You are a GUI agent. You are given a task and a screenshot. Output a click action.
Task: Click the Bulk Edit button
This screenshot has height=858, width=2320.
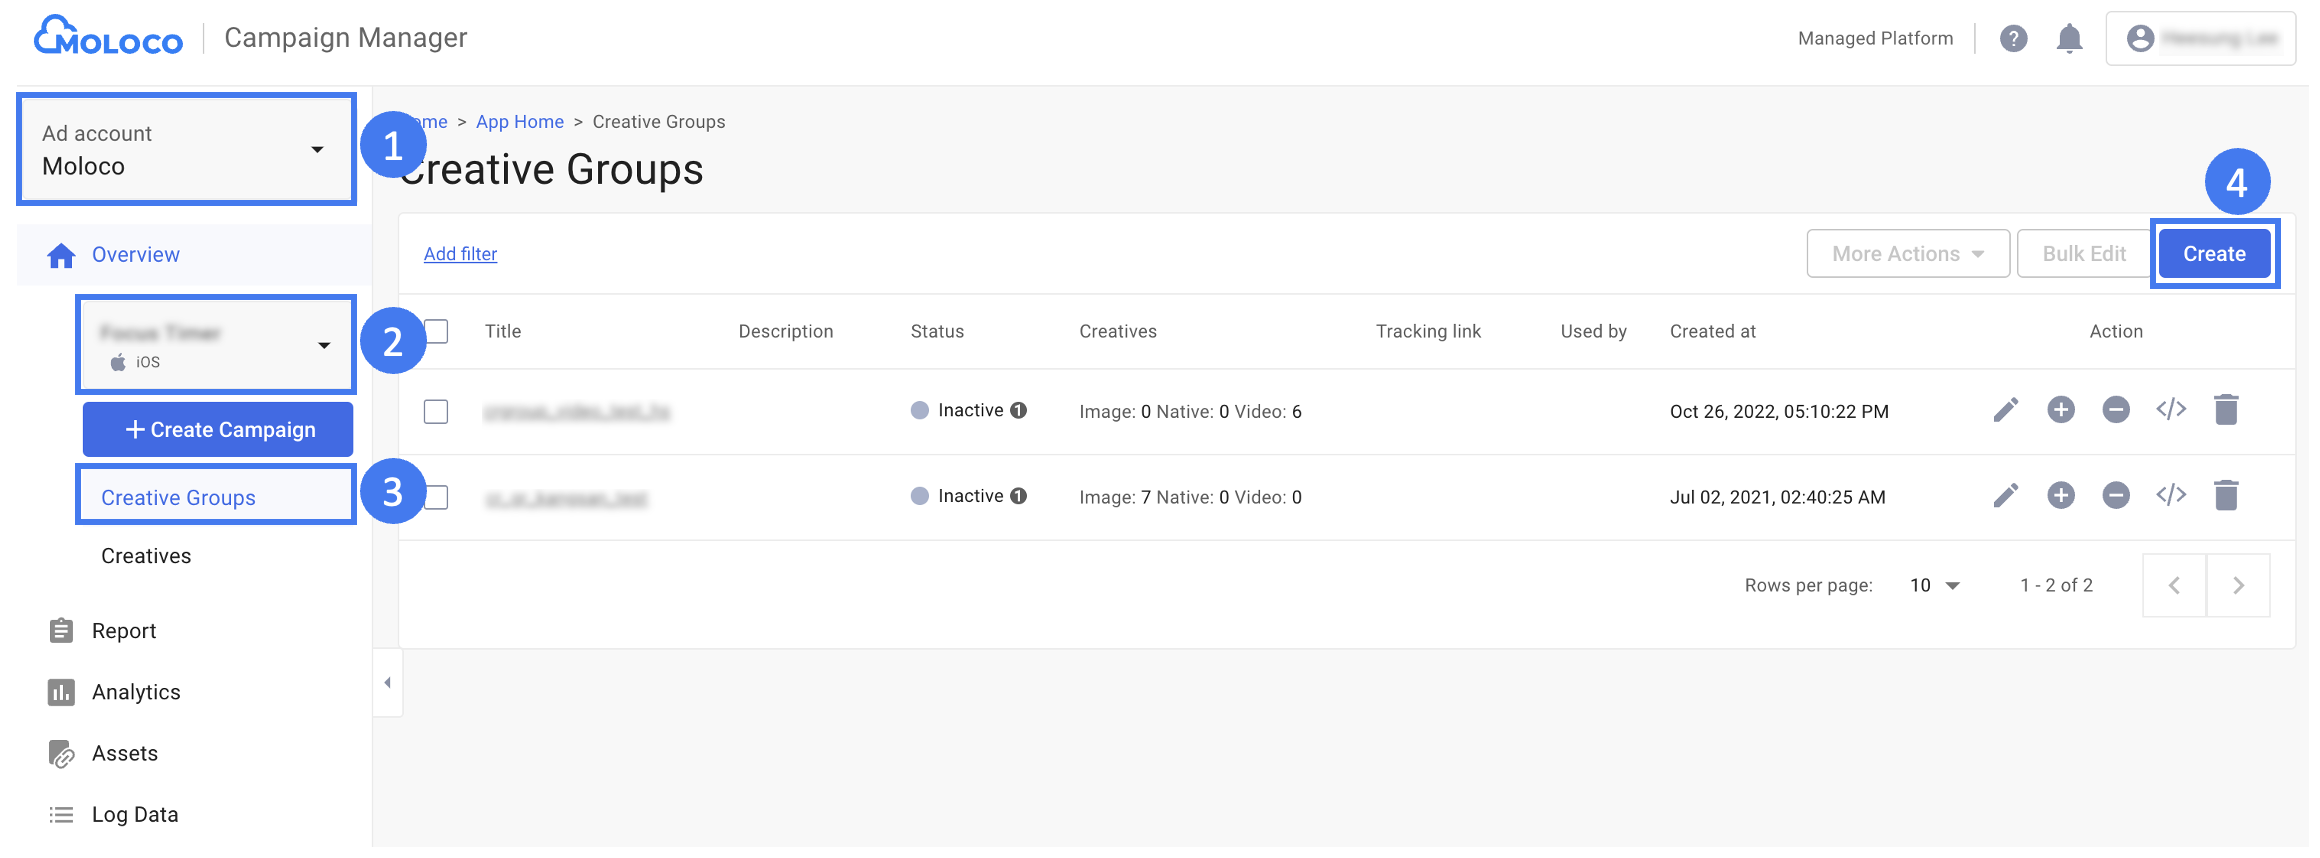coord(2084,254)
